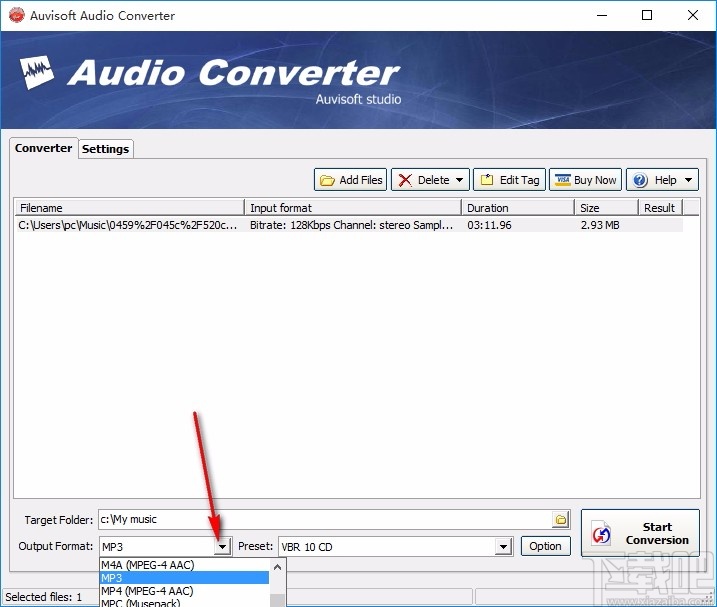Close the Auvisoft Audio Converter window
Screen dimensions: 717x607
tap(693, 15)
